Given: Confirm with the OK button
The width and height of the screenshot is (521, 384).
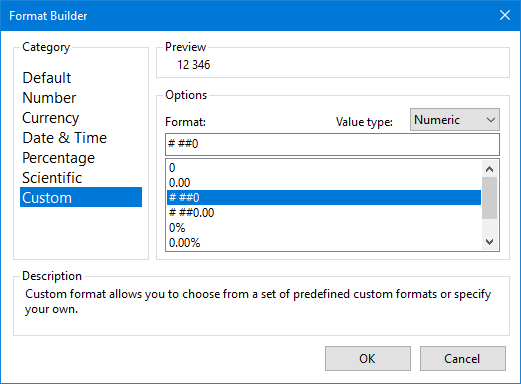Looking at the screenshot, I should click(368, 358).
